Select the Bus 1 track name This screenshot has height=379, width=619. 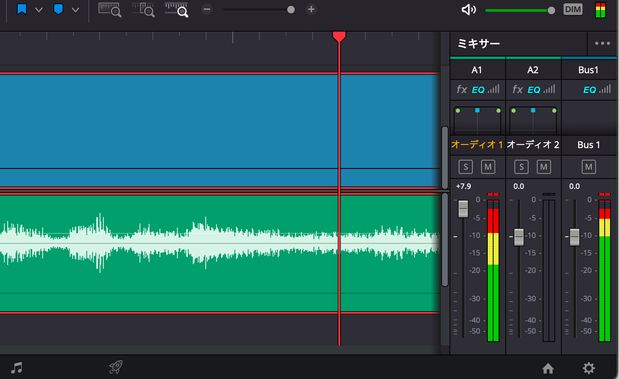pyautogui.click(x=589, y=145)
